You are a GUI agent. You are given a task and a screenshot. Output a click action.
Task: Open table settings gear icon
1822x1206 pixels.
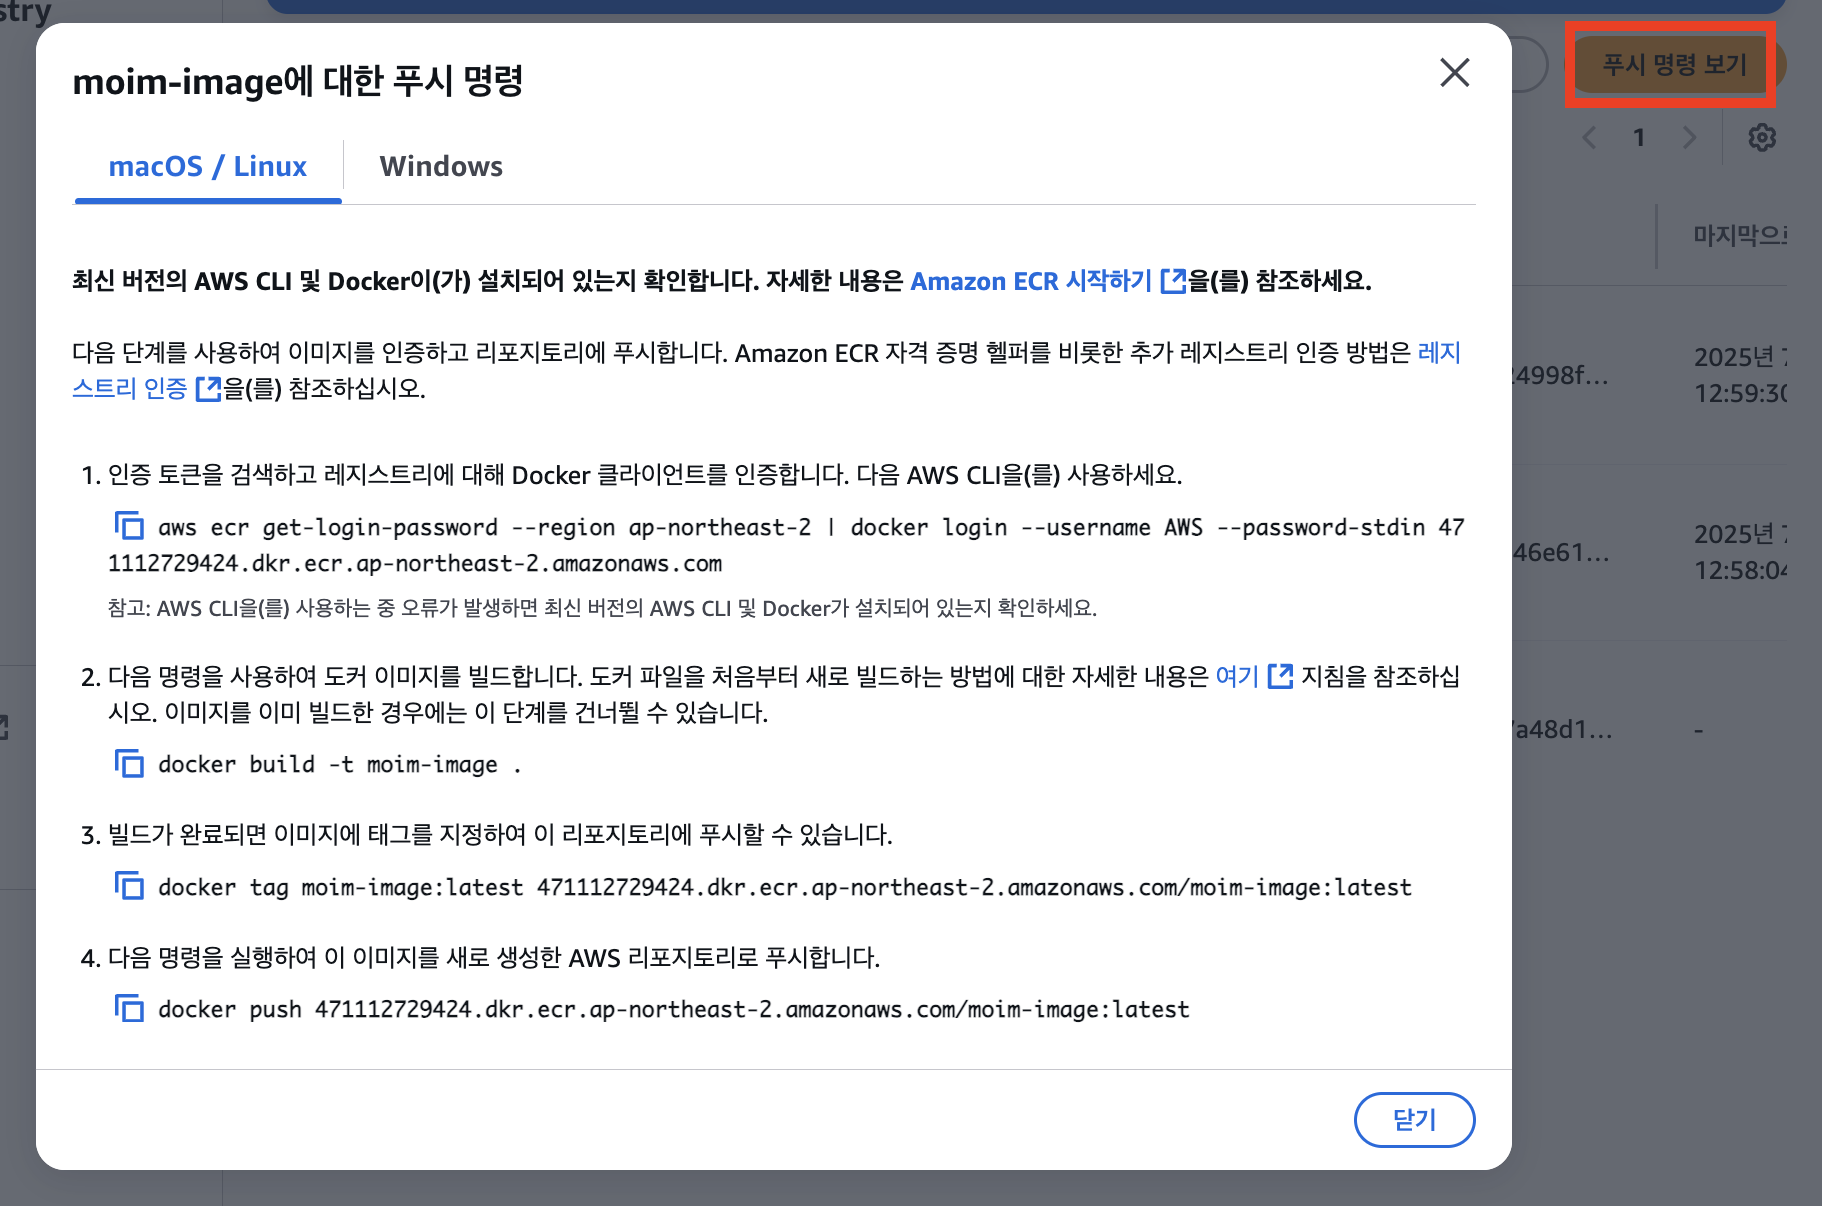1762,138
